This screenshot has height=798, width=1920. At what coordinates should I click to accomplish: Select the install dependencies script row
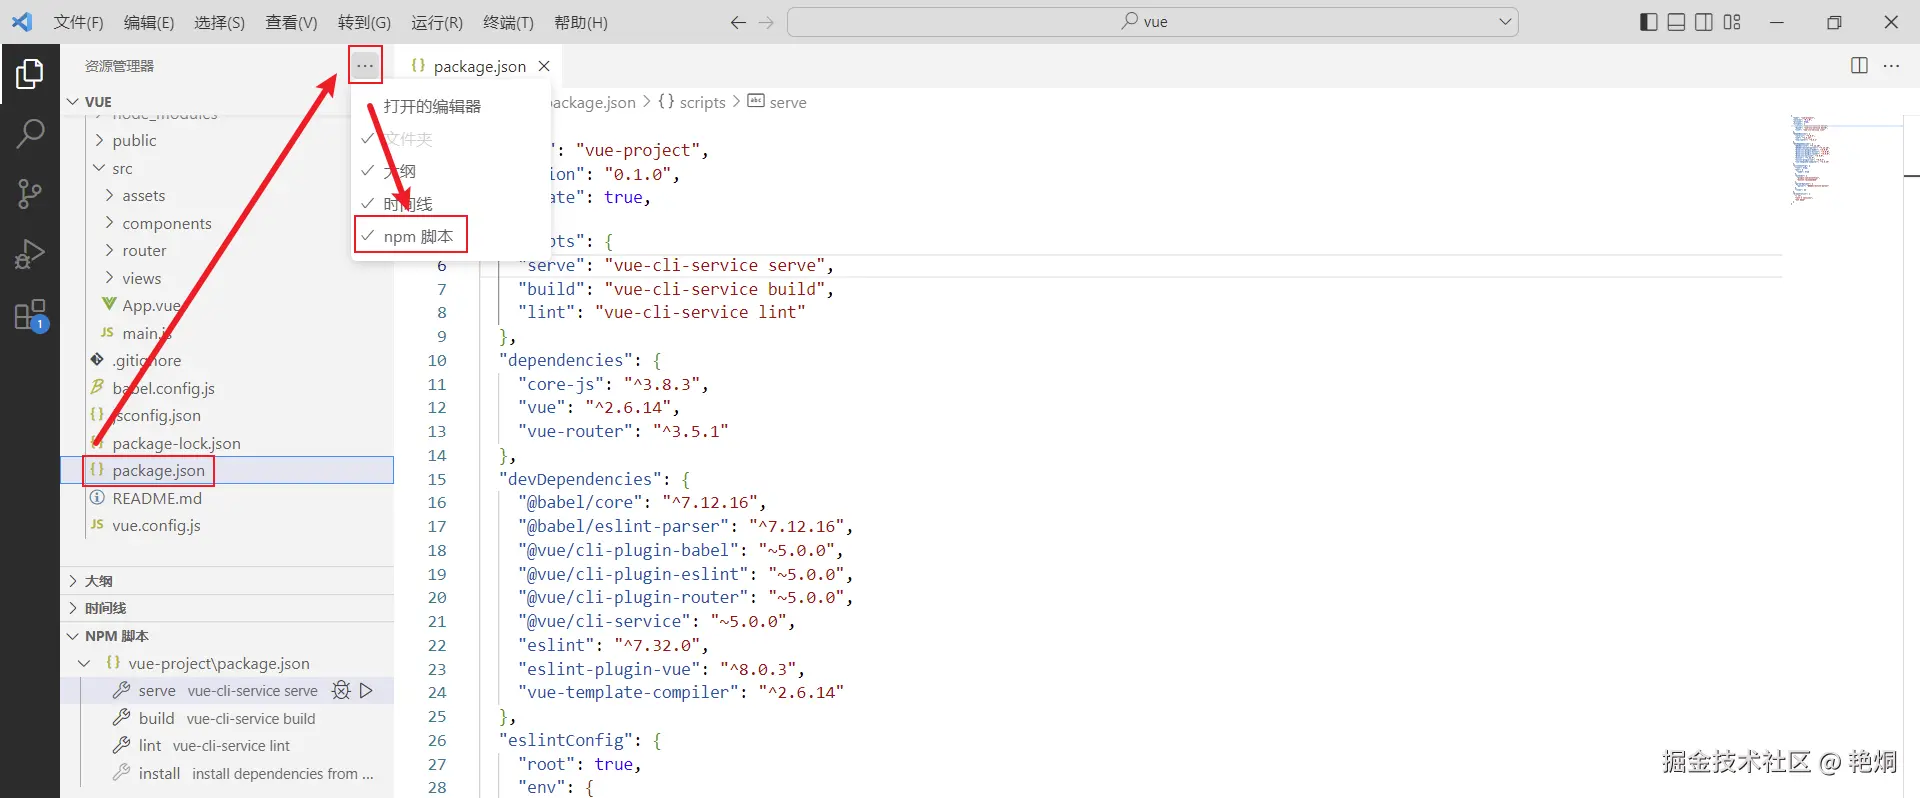227,773
